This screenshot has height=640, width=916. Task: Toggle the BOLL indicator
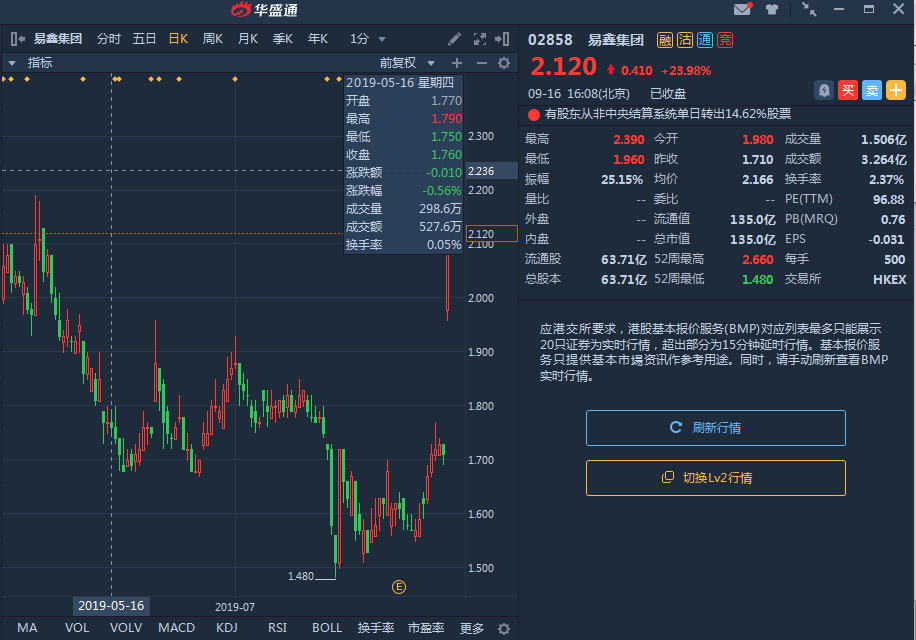click(x=327, y=628)
